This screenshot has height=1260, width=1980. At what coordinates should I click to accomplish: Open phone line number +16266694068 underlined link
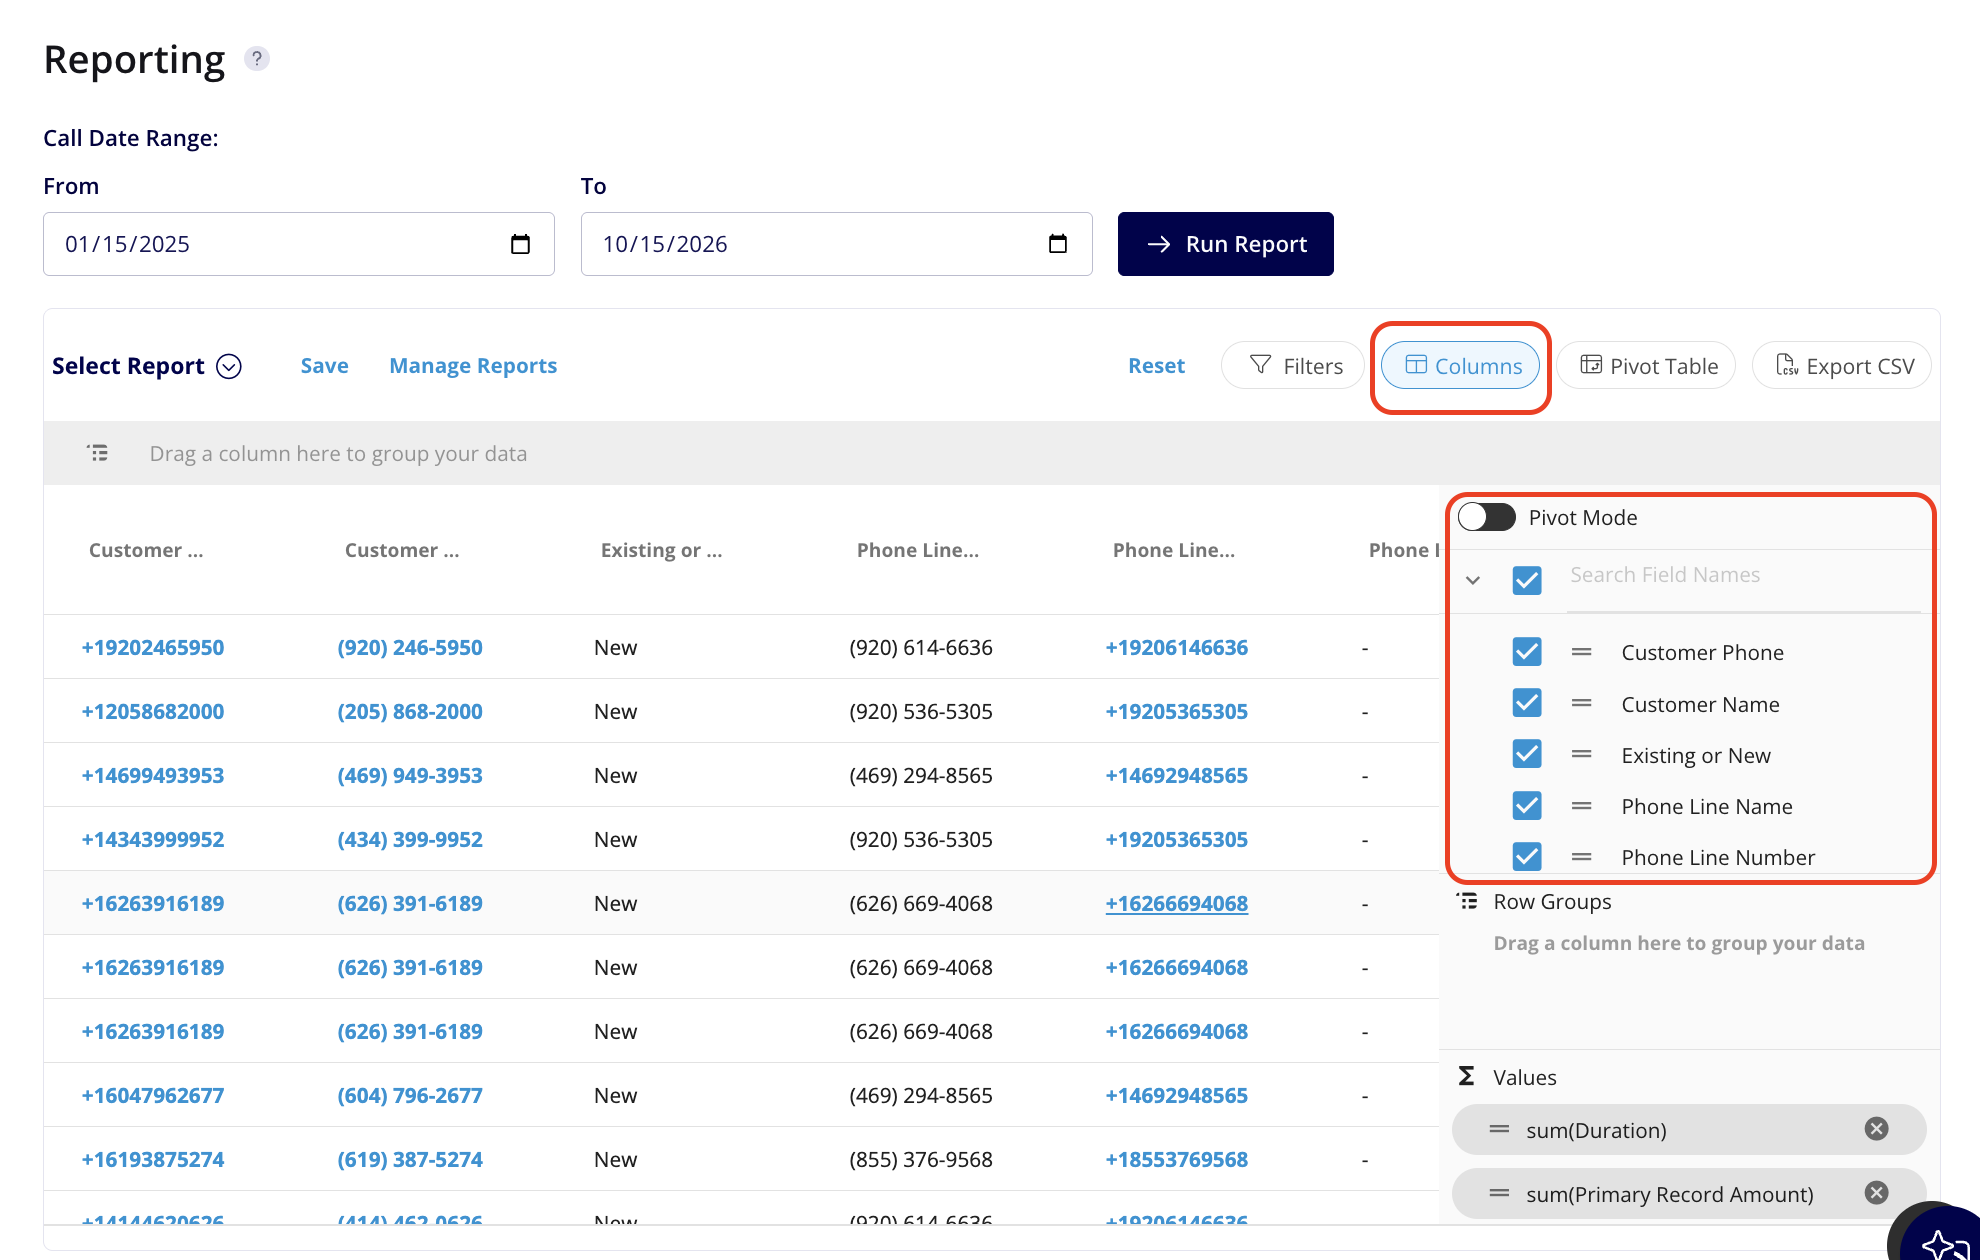(1177, 903)
